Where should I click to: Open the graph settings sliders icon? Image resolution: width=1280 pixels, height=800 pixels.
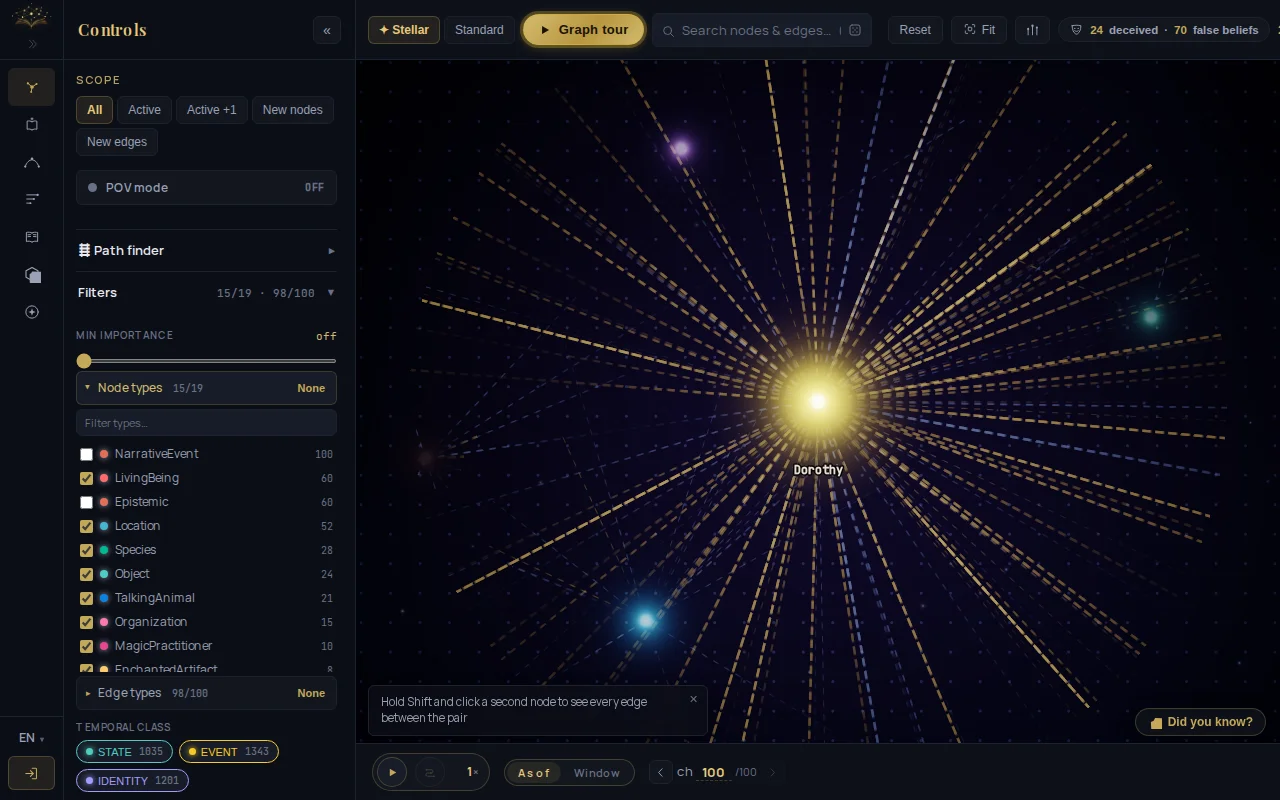coord(1033,30)
